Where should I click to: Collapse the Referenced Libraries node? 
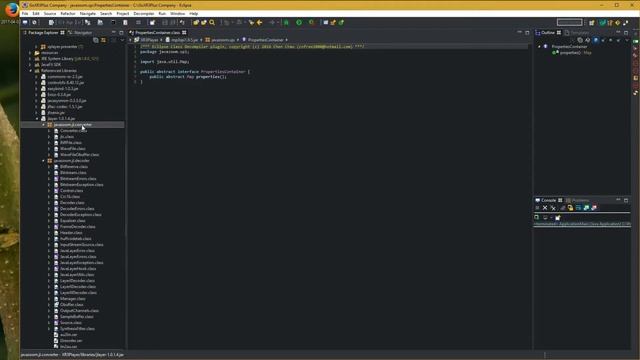(31, 71)
